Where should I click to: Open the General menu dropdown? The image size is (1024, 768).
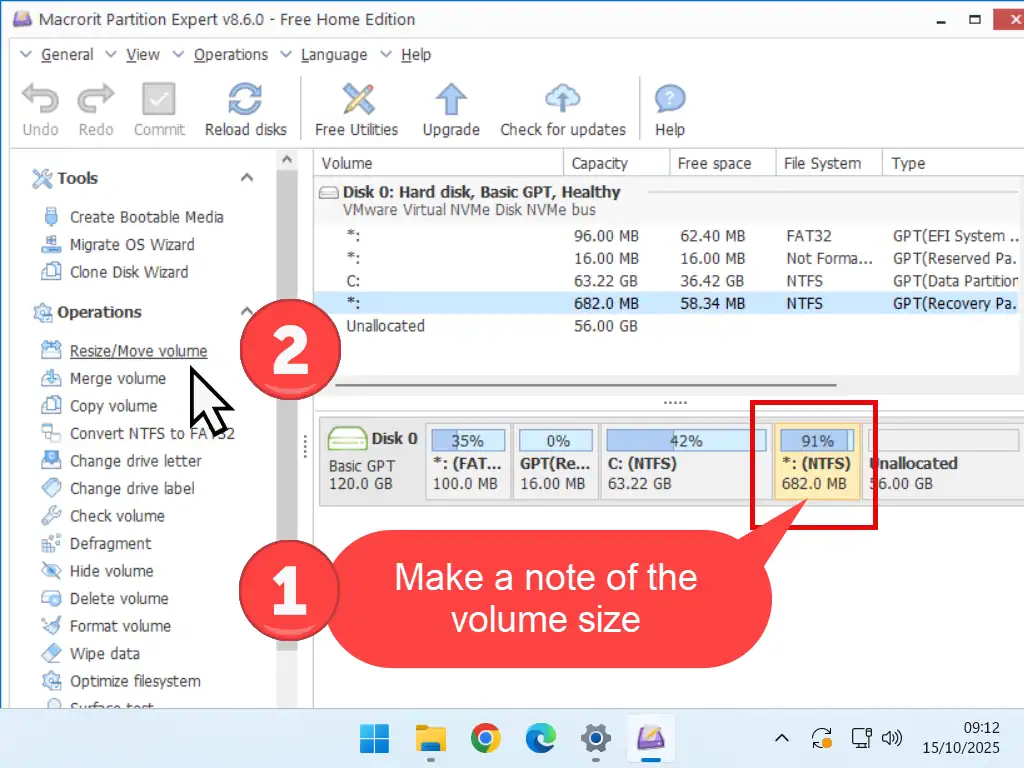(66, 55)
